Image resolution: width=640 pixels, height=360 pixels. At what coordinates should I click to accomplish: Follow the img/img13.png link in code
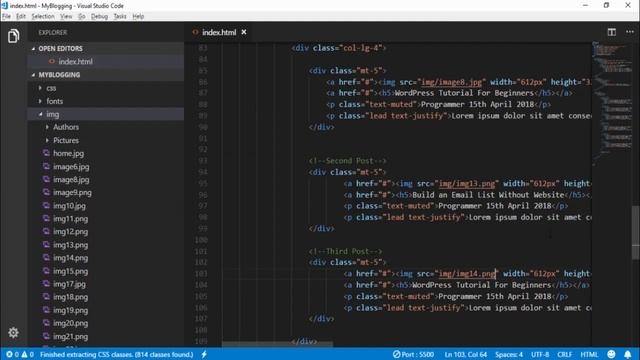(467, 184)
